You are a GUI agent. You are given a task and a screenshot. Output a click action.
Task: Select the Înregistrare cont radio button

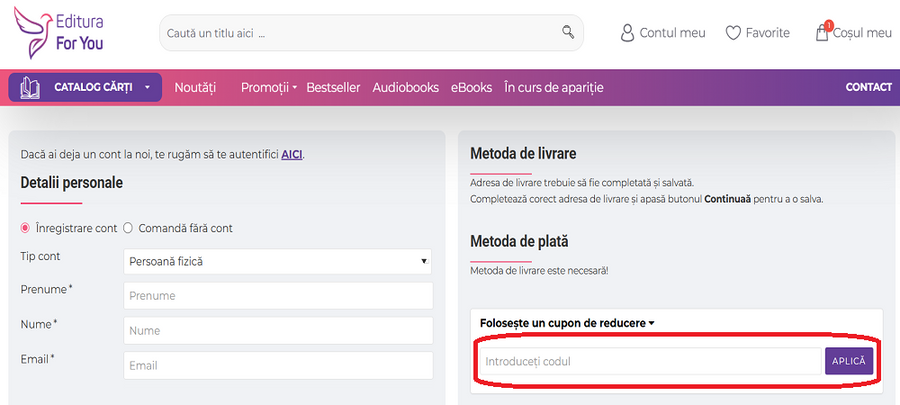click(x=26, y=228)
